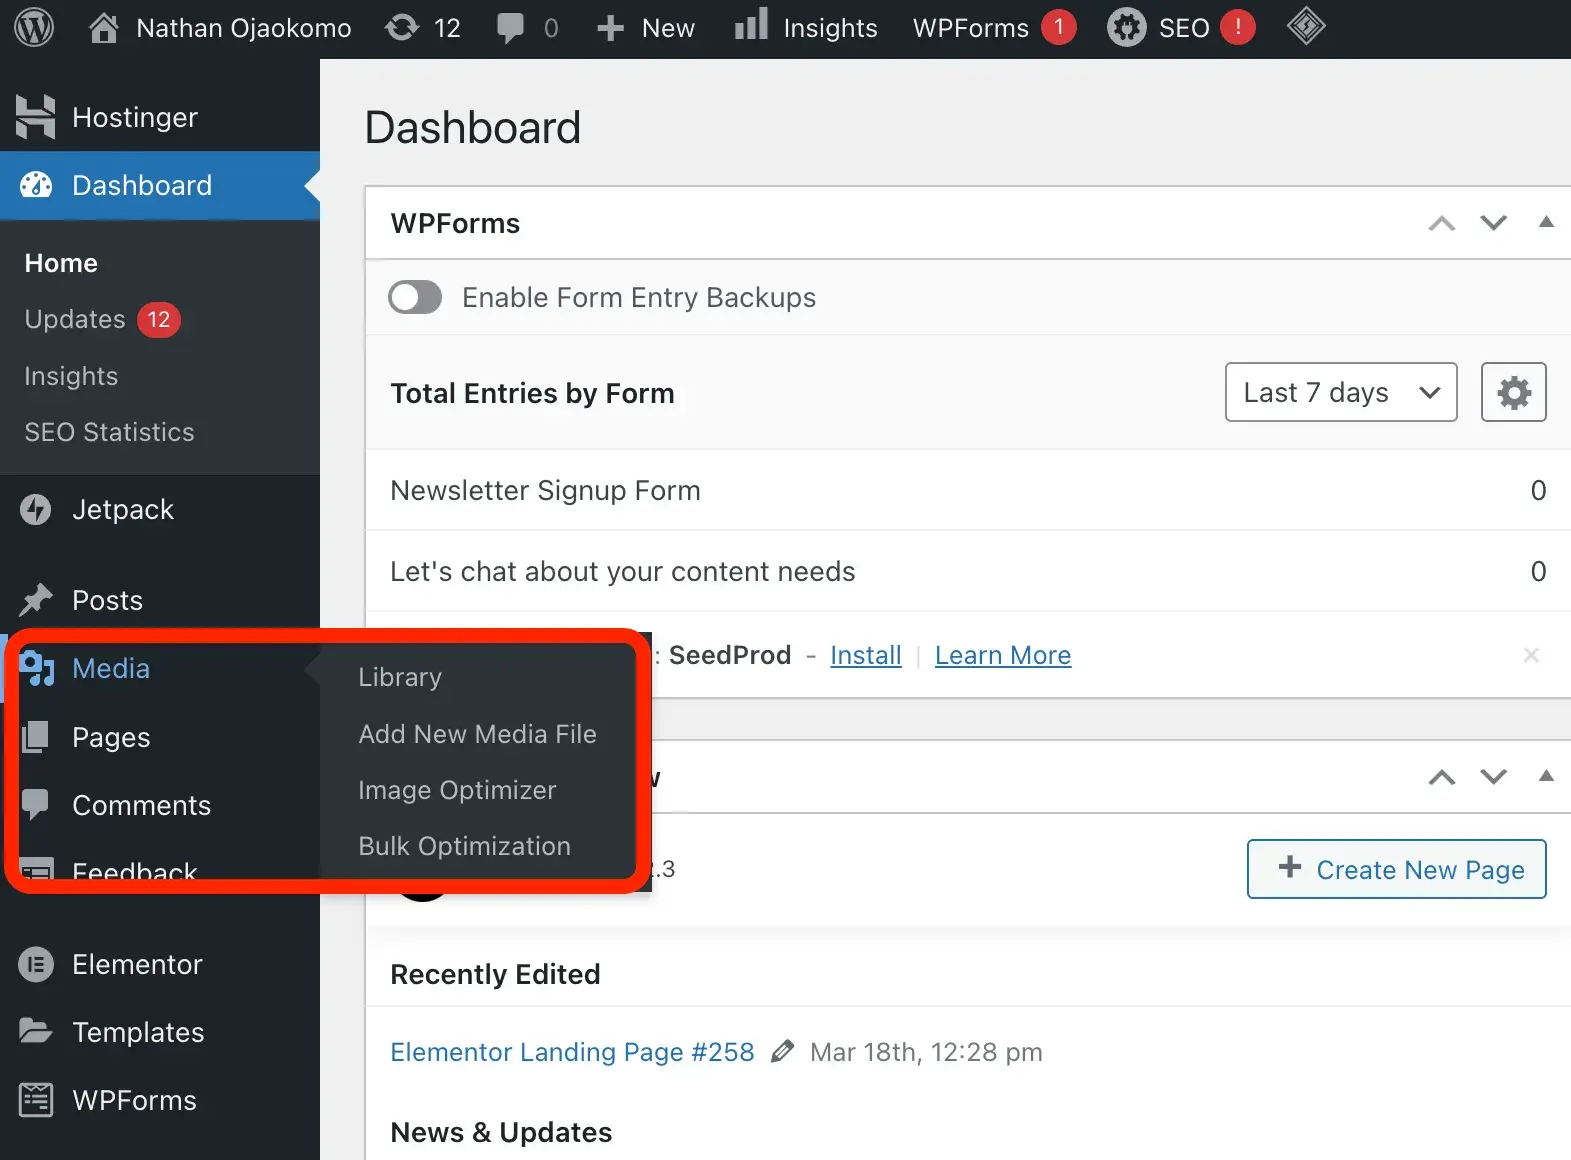Screen dimensions: 1571x1160
Task: Click the Hostinger logo icon in sidebar
Action: 35,117
